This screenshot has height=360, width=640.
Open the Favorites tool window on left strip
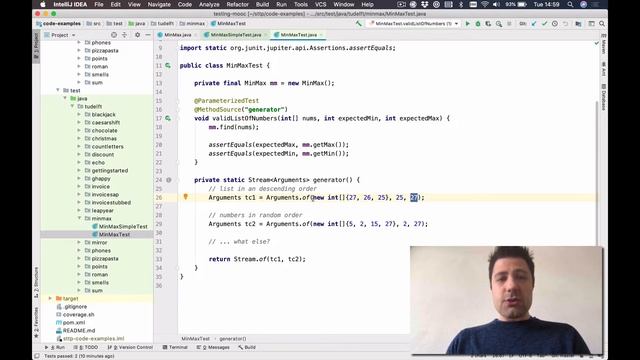click(x=36, y=322)
